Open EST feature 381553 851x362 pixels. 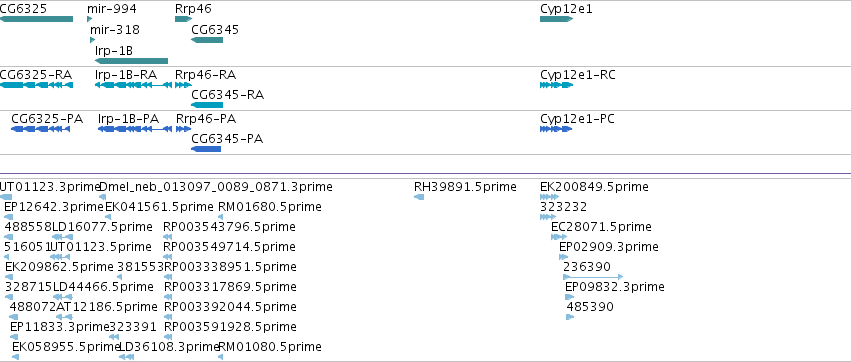[140, 267]
